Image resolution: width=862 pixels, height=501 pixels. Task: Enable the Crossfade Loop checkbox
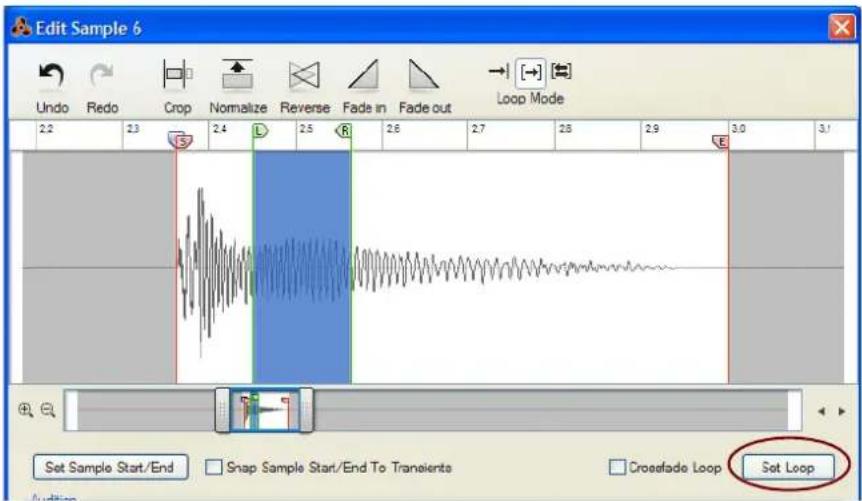tap(617, 467)
